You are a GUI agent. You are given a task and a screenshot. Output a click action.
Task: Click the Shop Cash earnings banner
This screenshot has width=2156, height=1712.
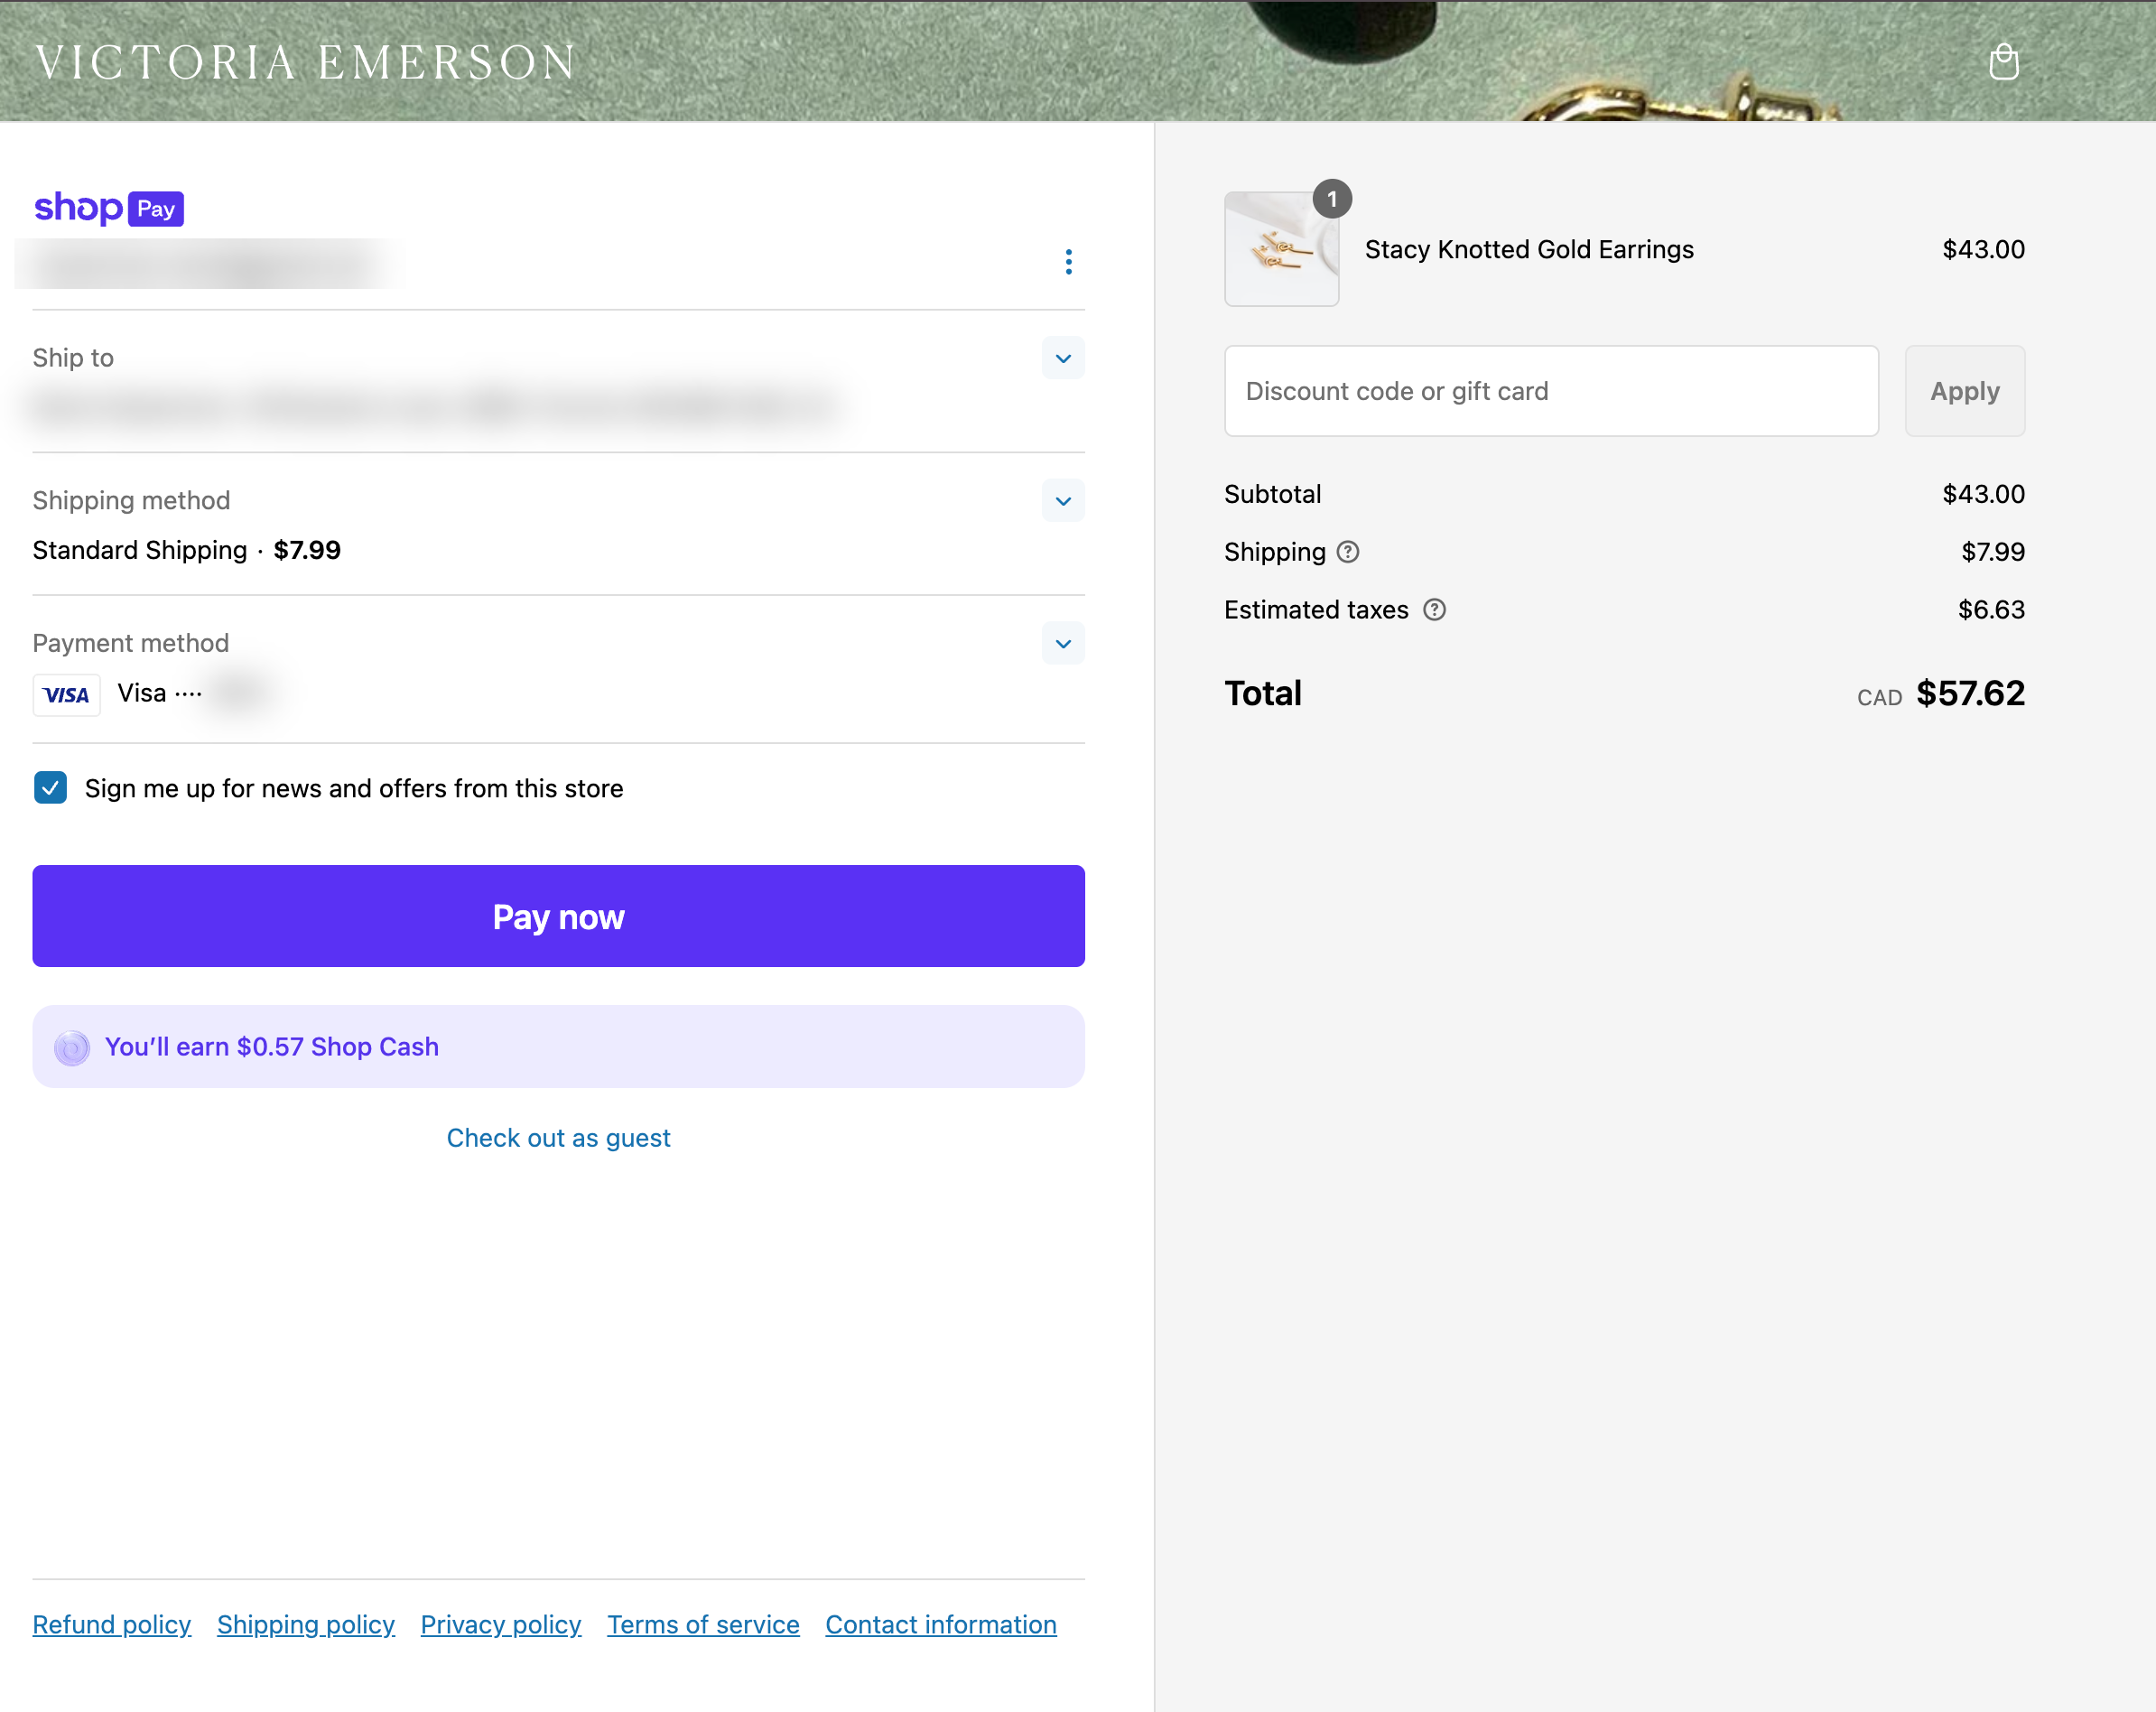pyautogui.click(x=558, y=1047)
